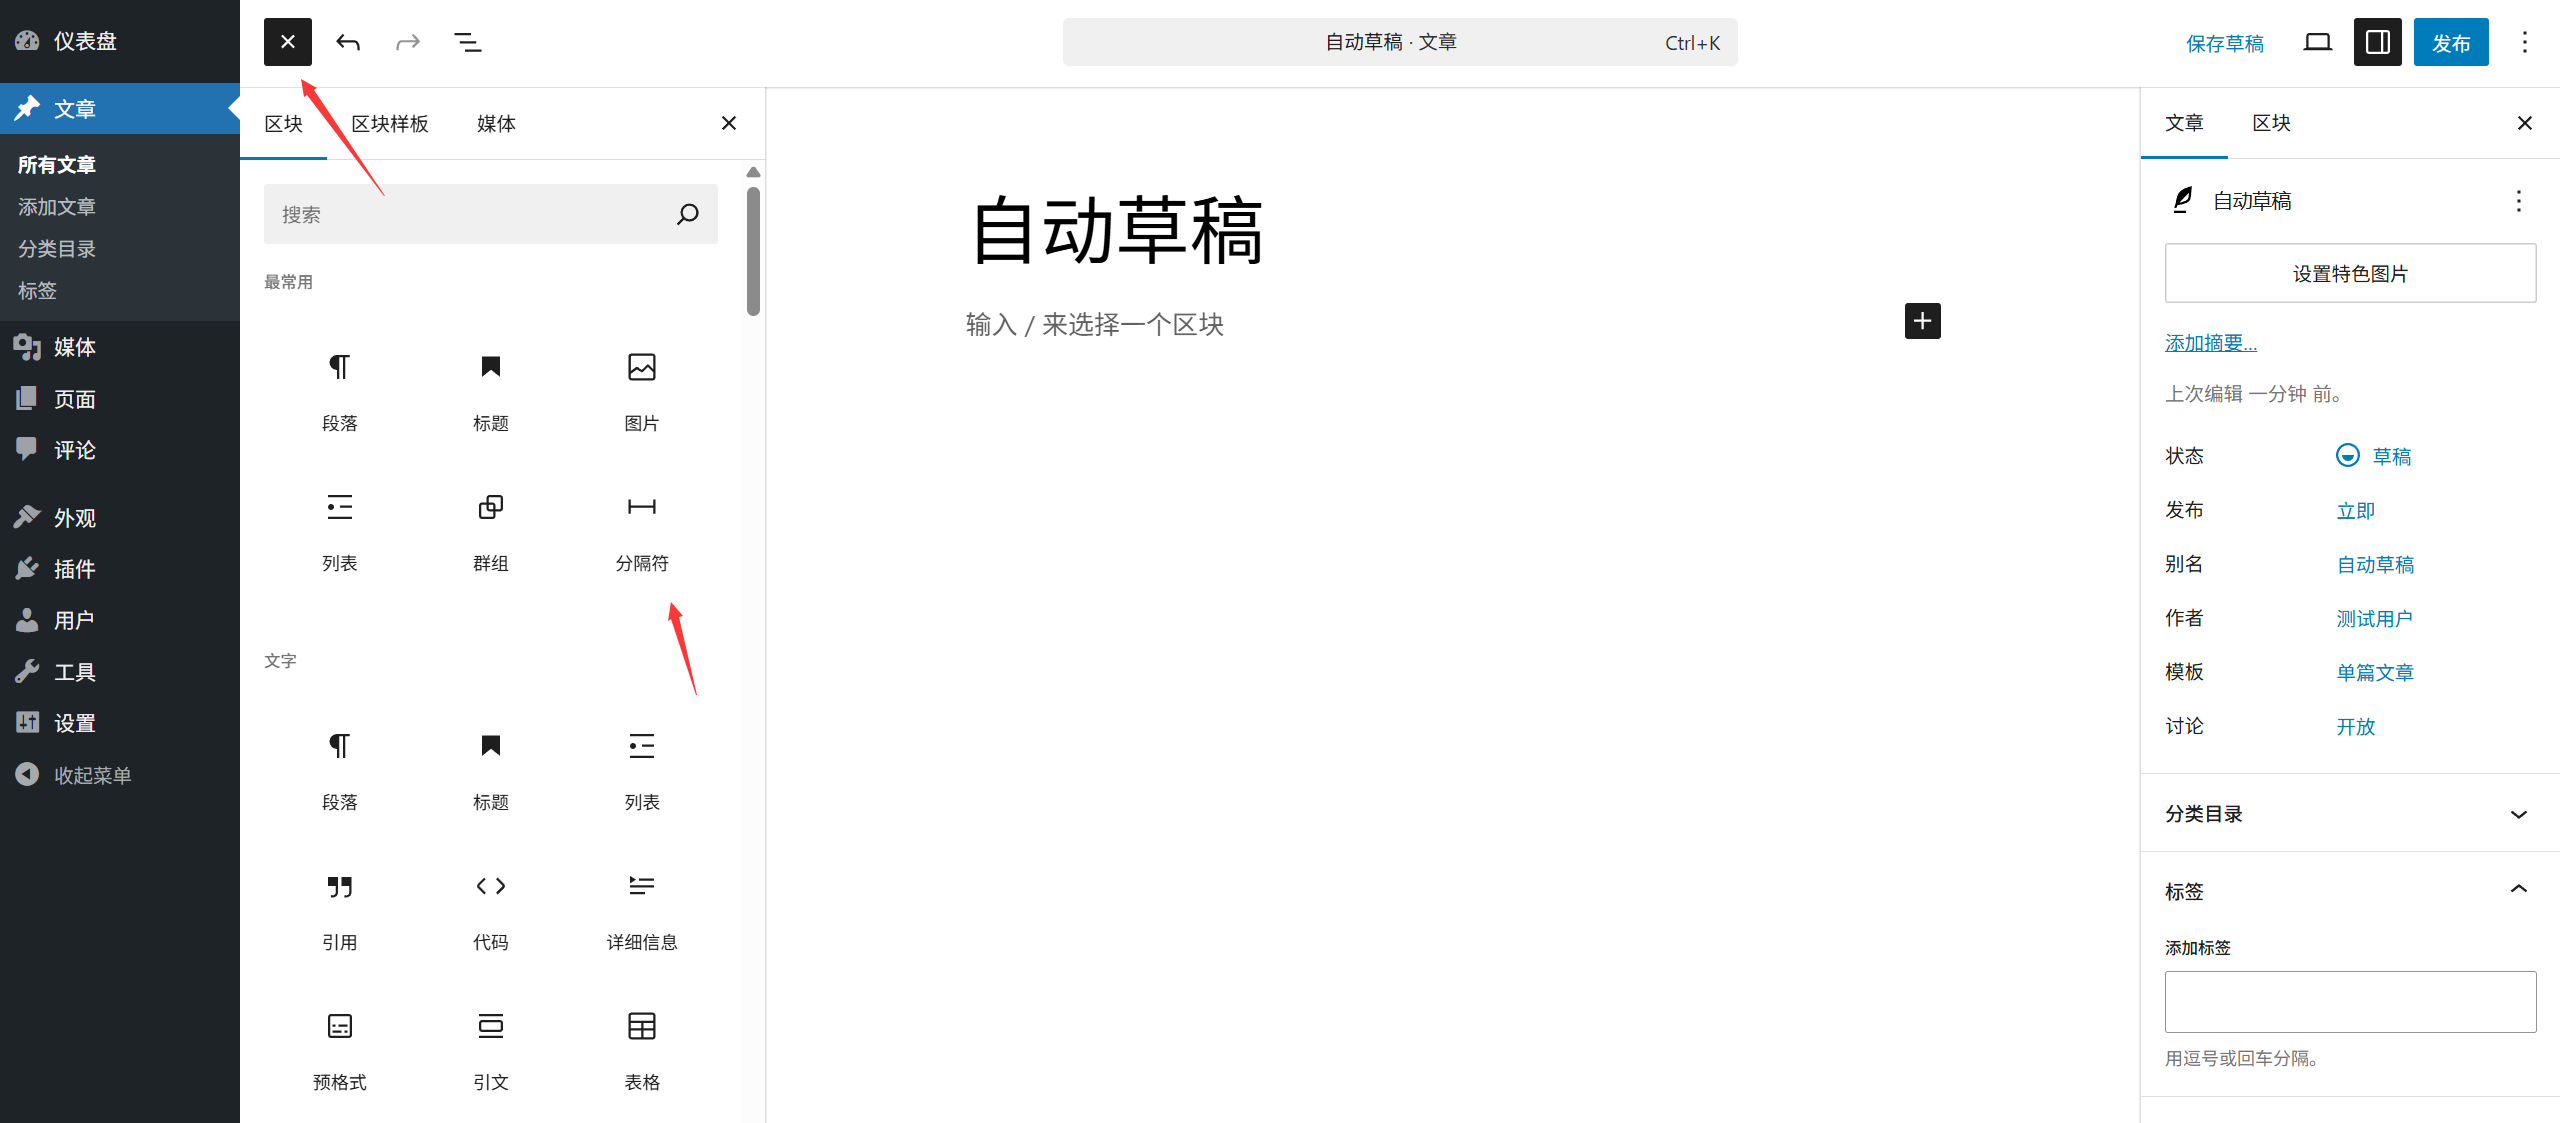
Task: Open the options menu three dots top-right
Action: pos(2525,42)
